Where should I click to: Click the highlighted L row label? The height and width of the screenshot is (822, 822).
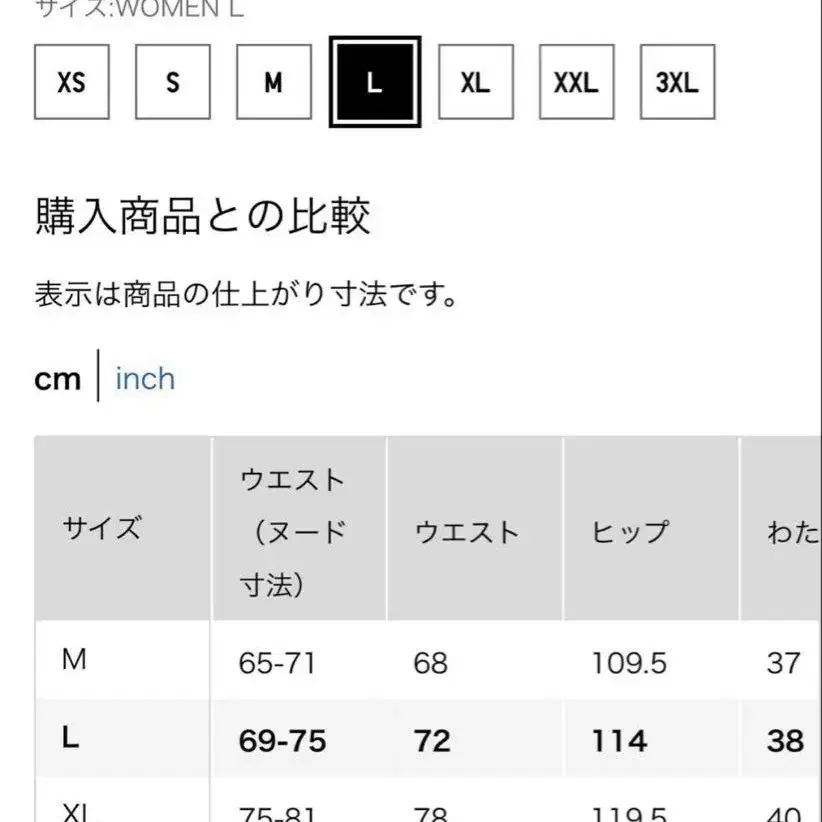coord(70,740)
